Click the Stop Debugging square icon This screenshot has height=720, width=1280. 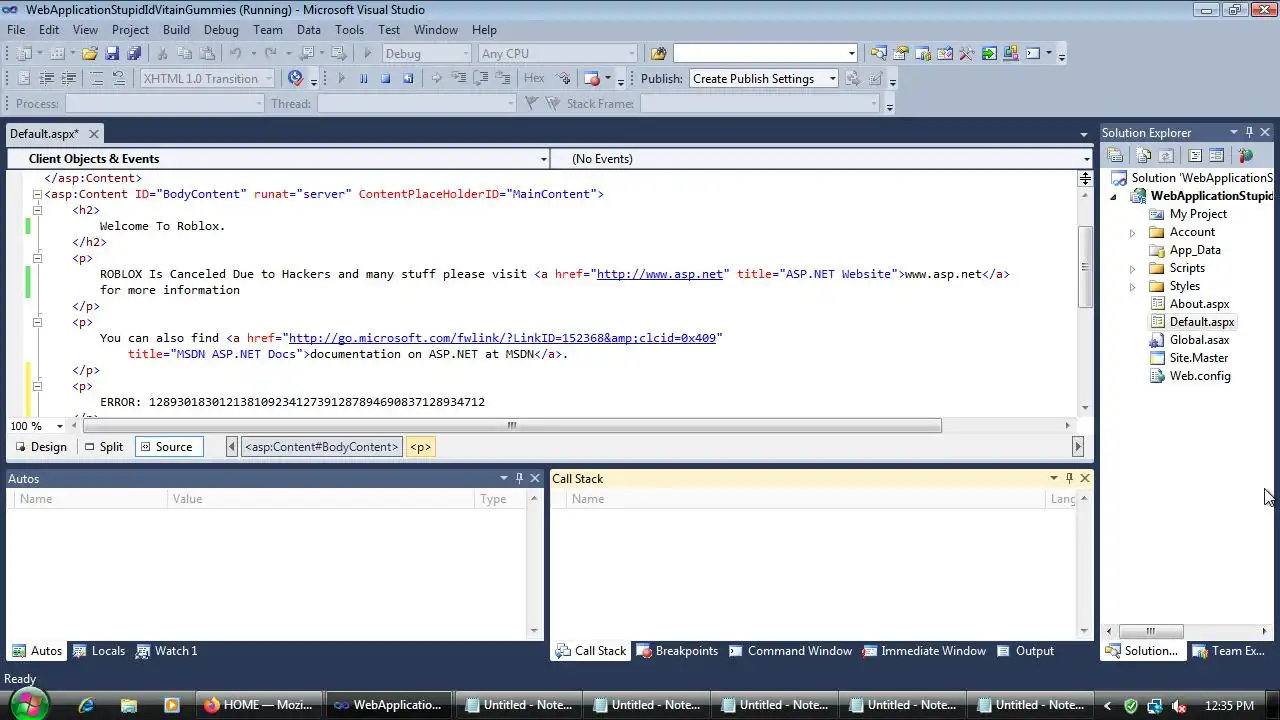[x=385, y=78]
